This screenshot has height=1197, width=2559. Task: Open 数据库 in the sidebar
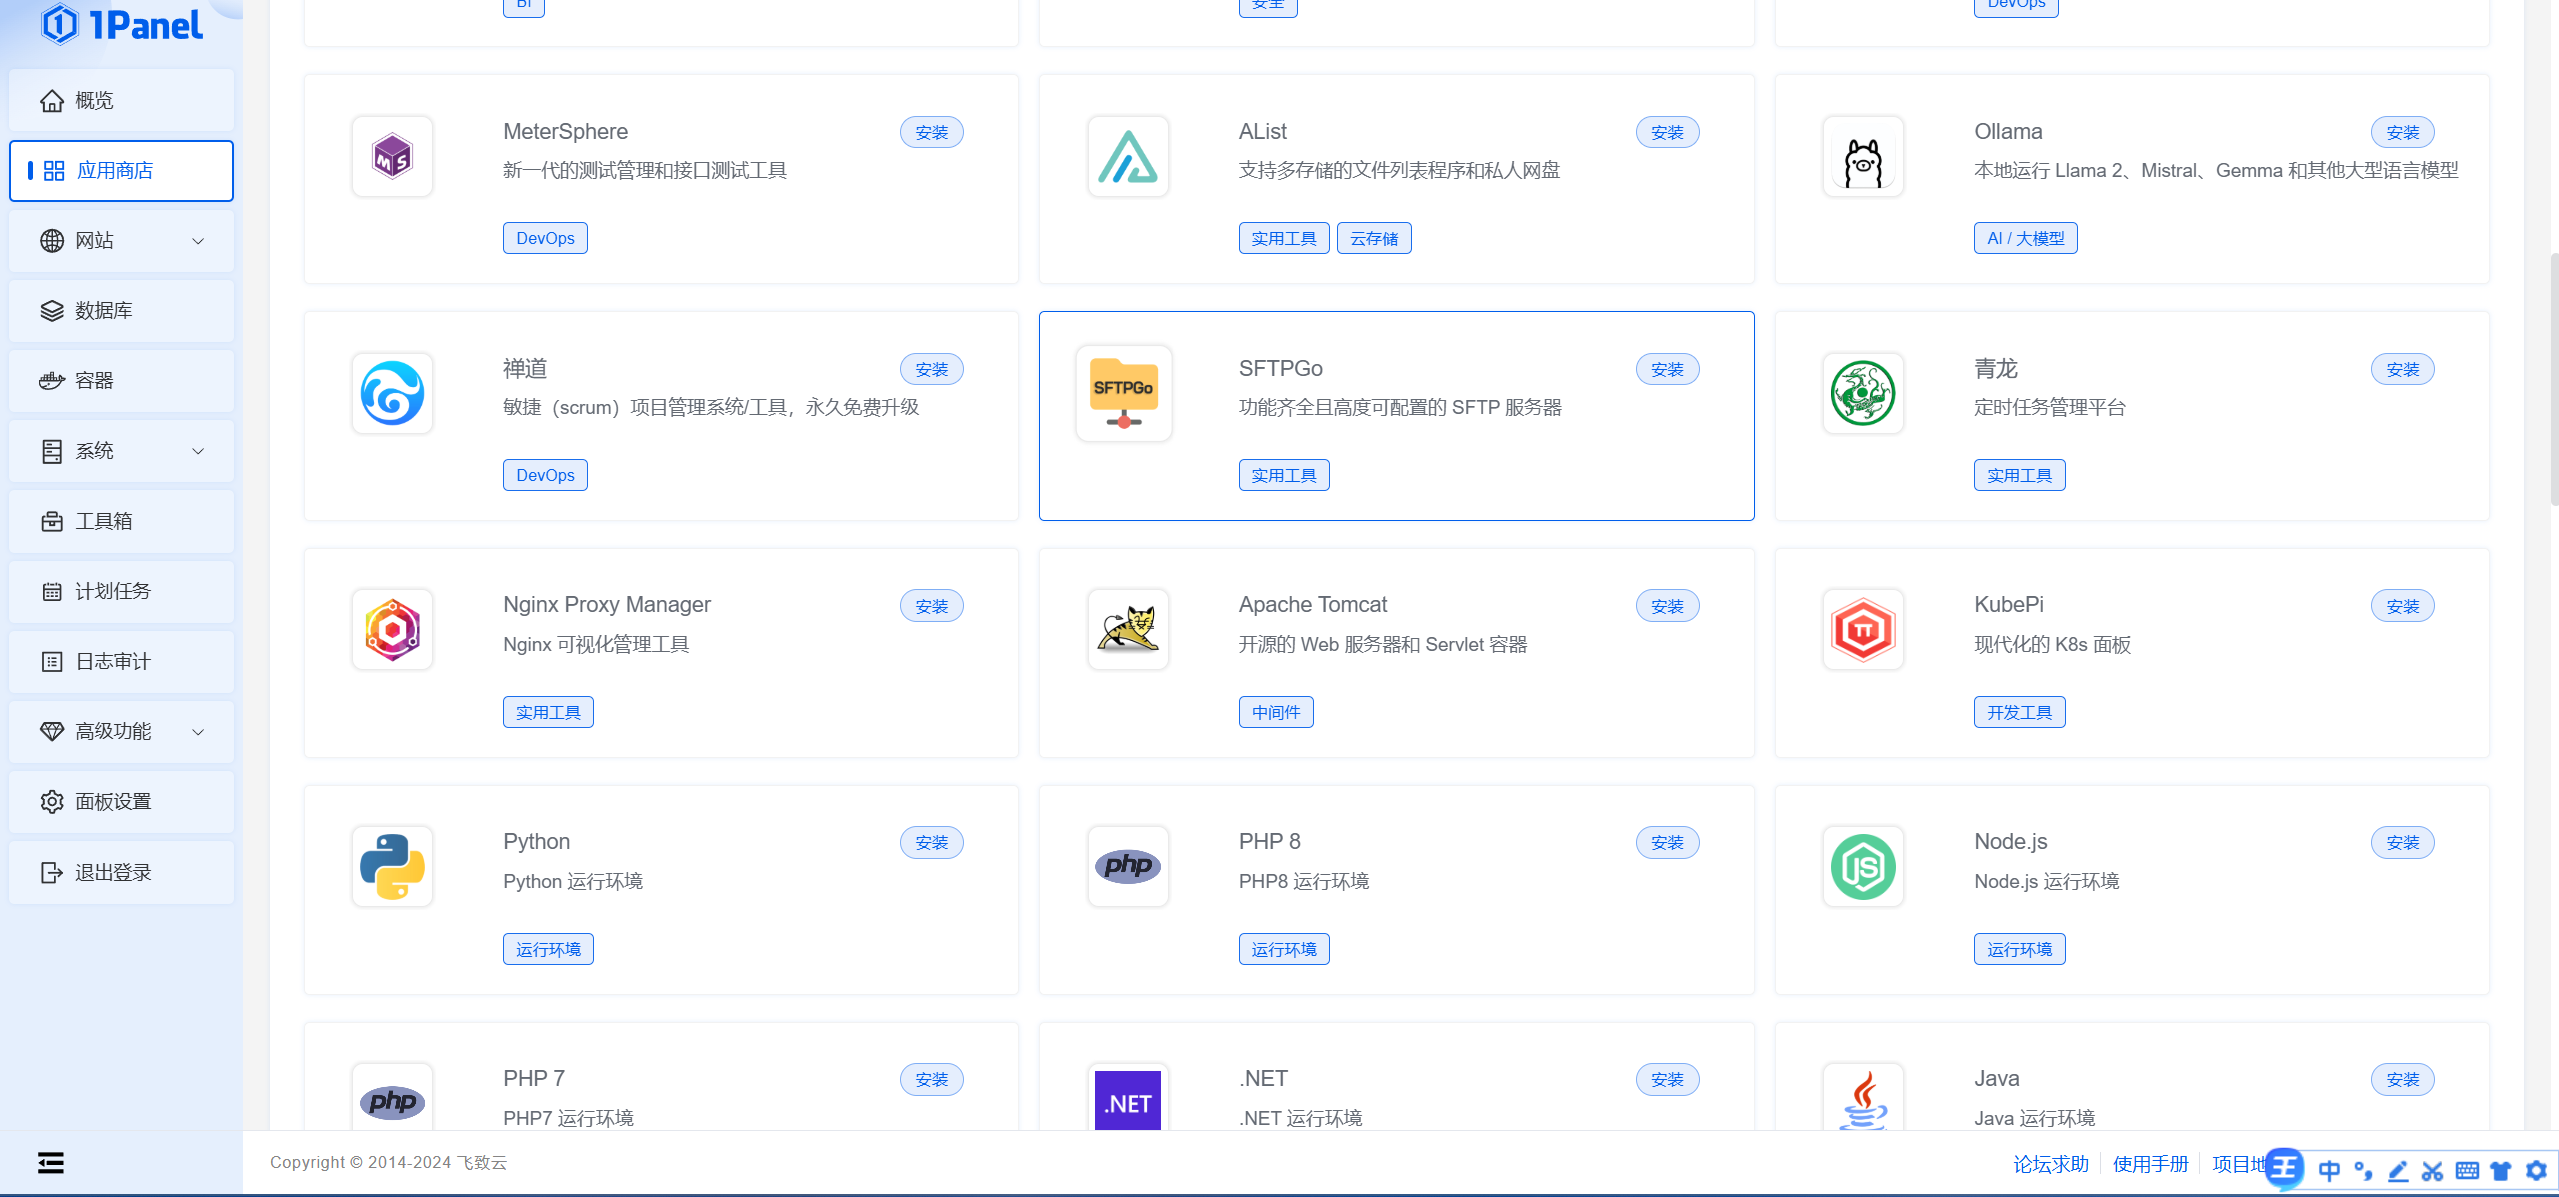point(121,311)
